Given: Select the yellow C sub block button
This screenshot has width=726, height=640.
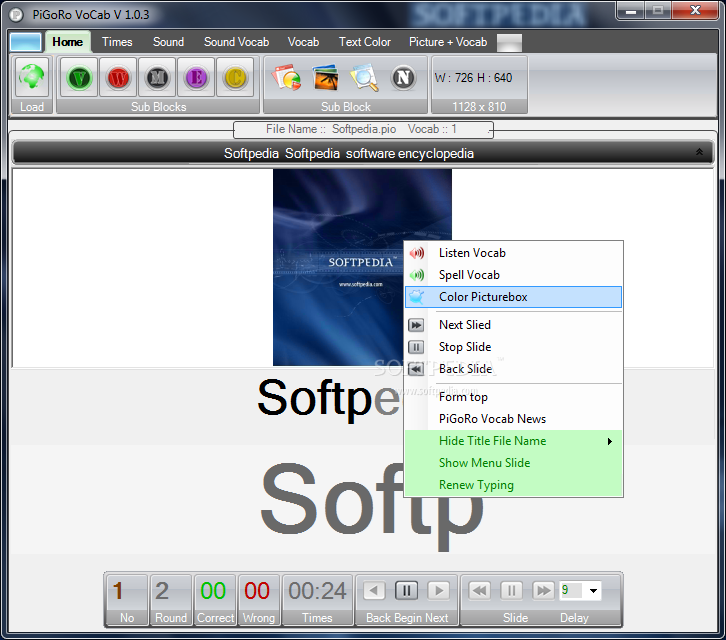Looking at the screenshot, I should coord(235,77).
